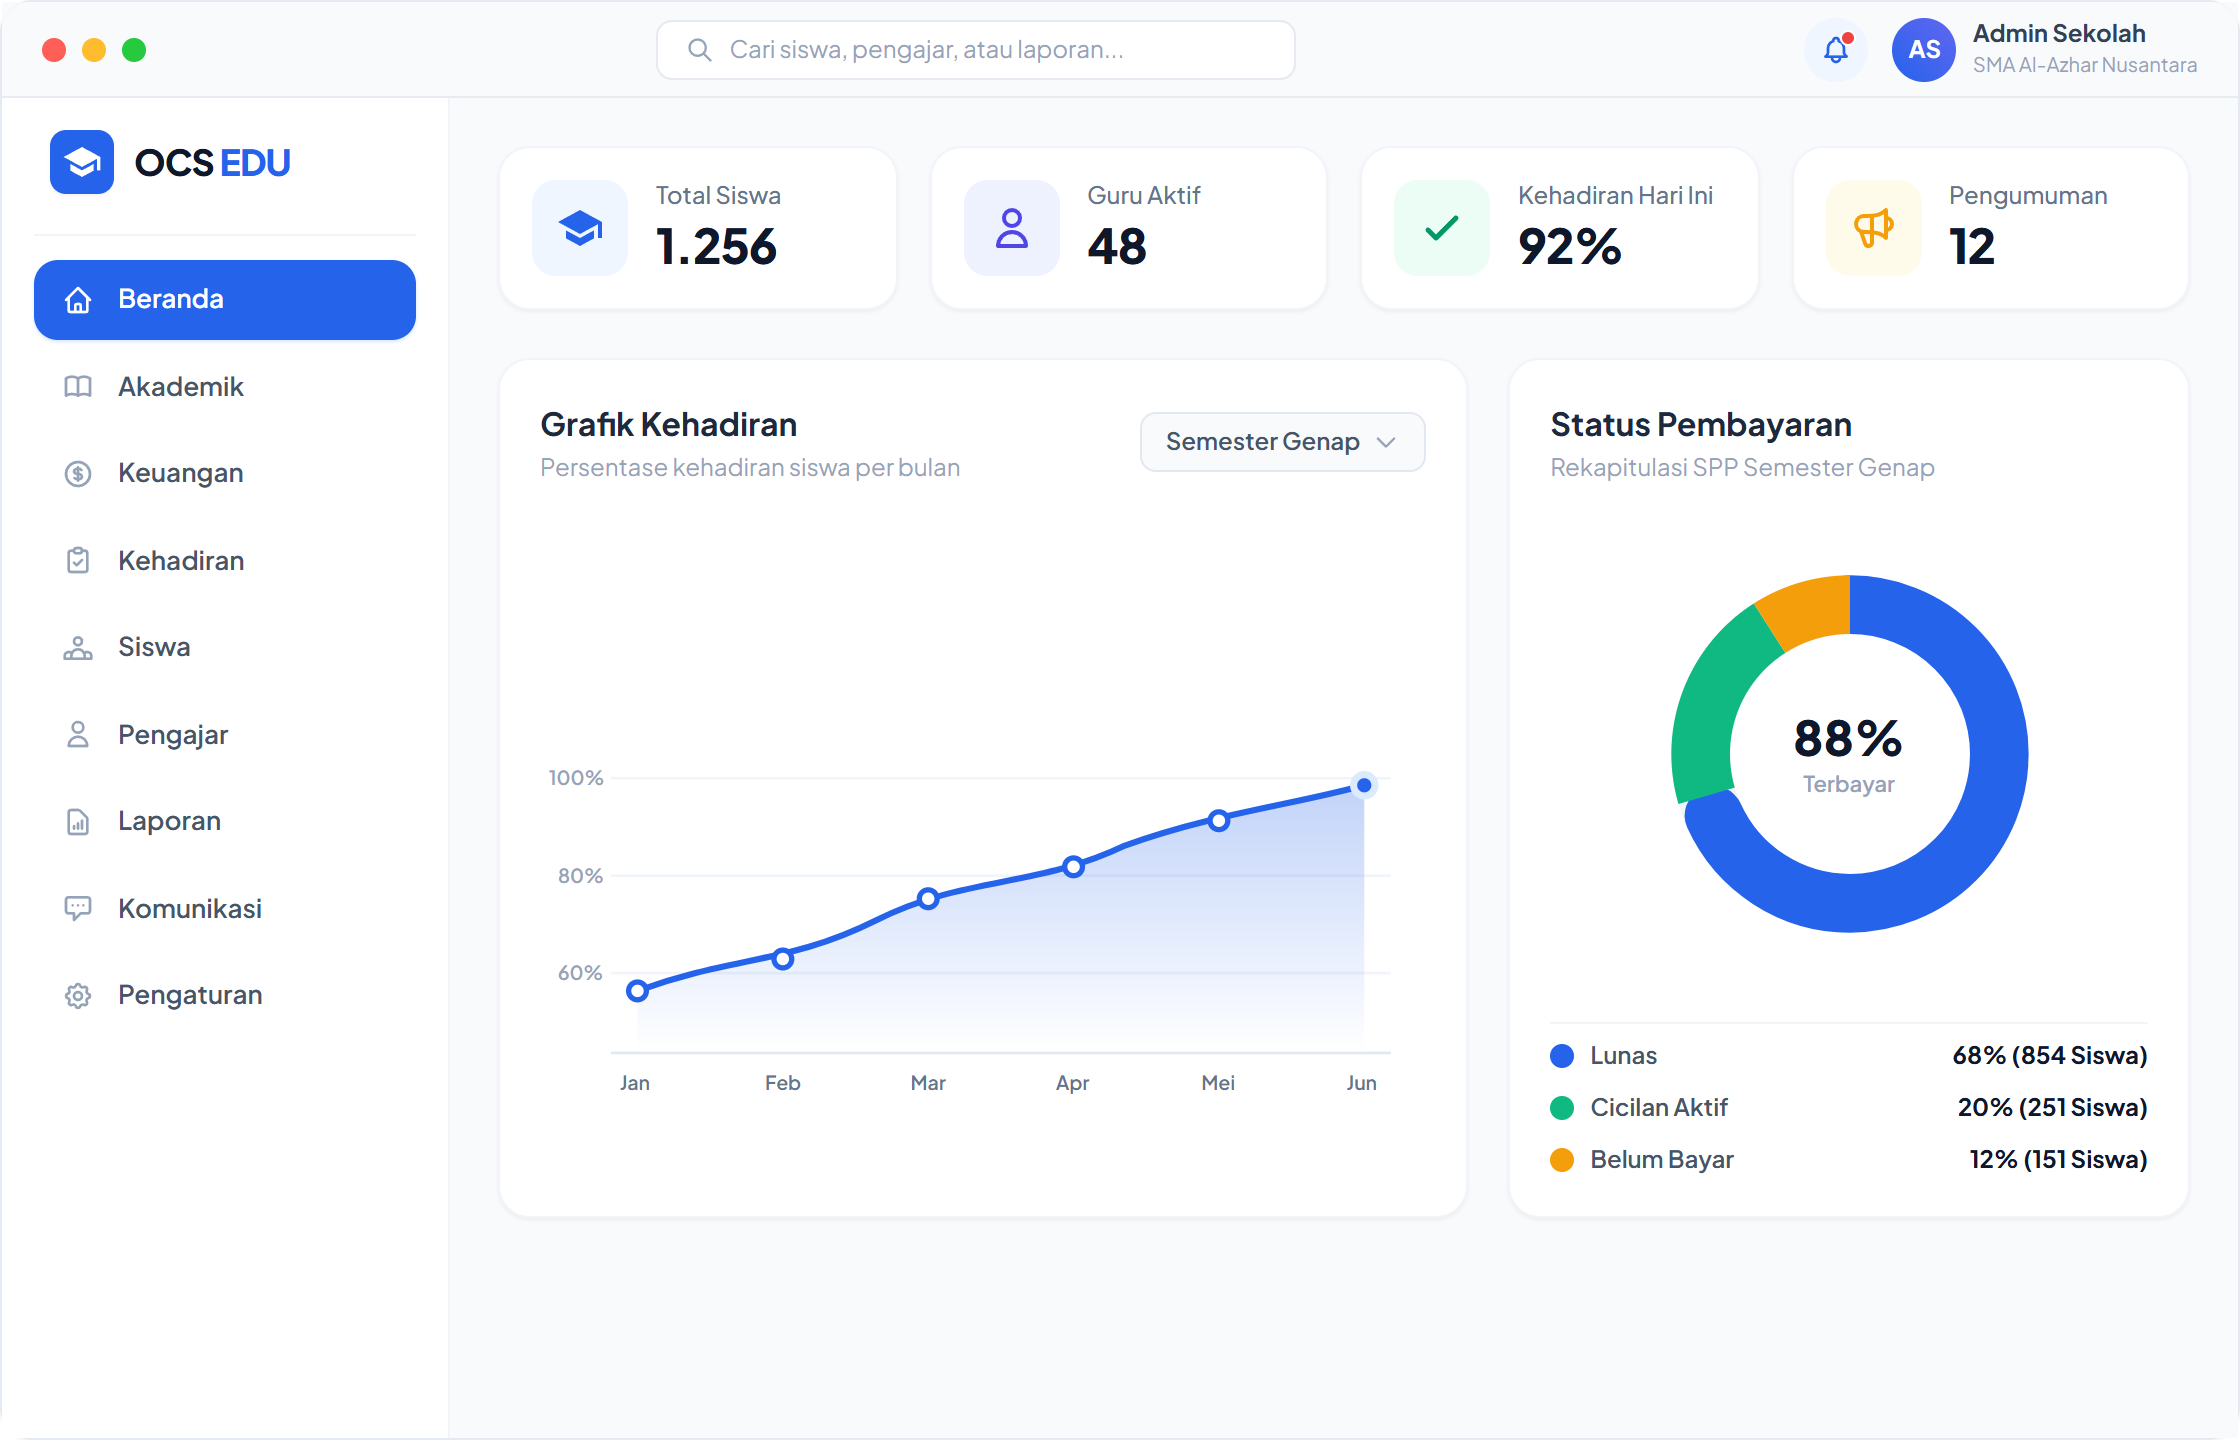This screenshot has width=2240, height=1440.
Task: Click the Cicilan Aktif green legend dot
Action: [x=1562, y=1108]
